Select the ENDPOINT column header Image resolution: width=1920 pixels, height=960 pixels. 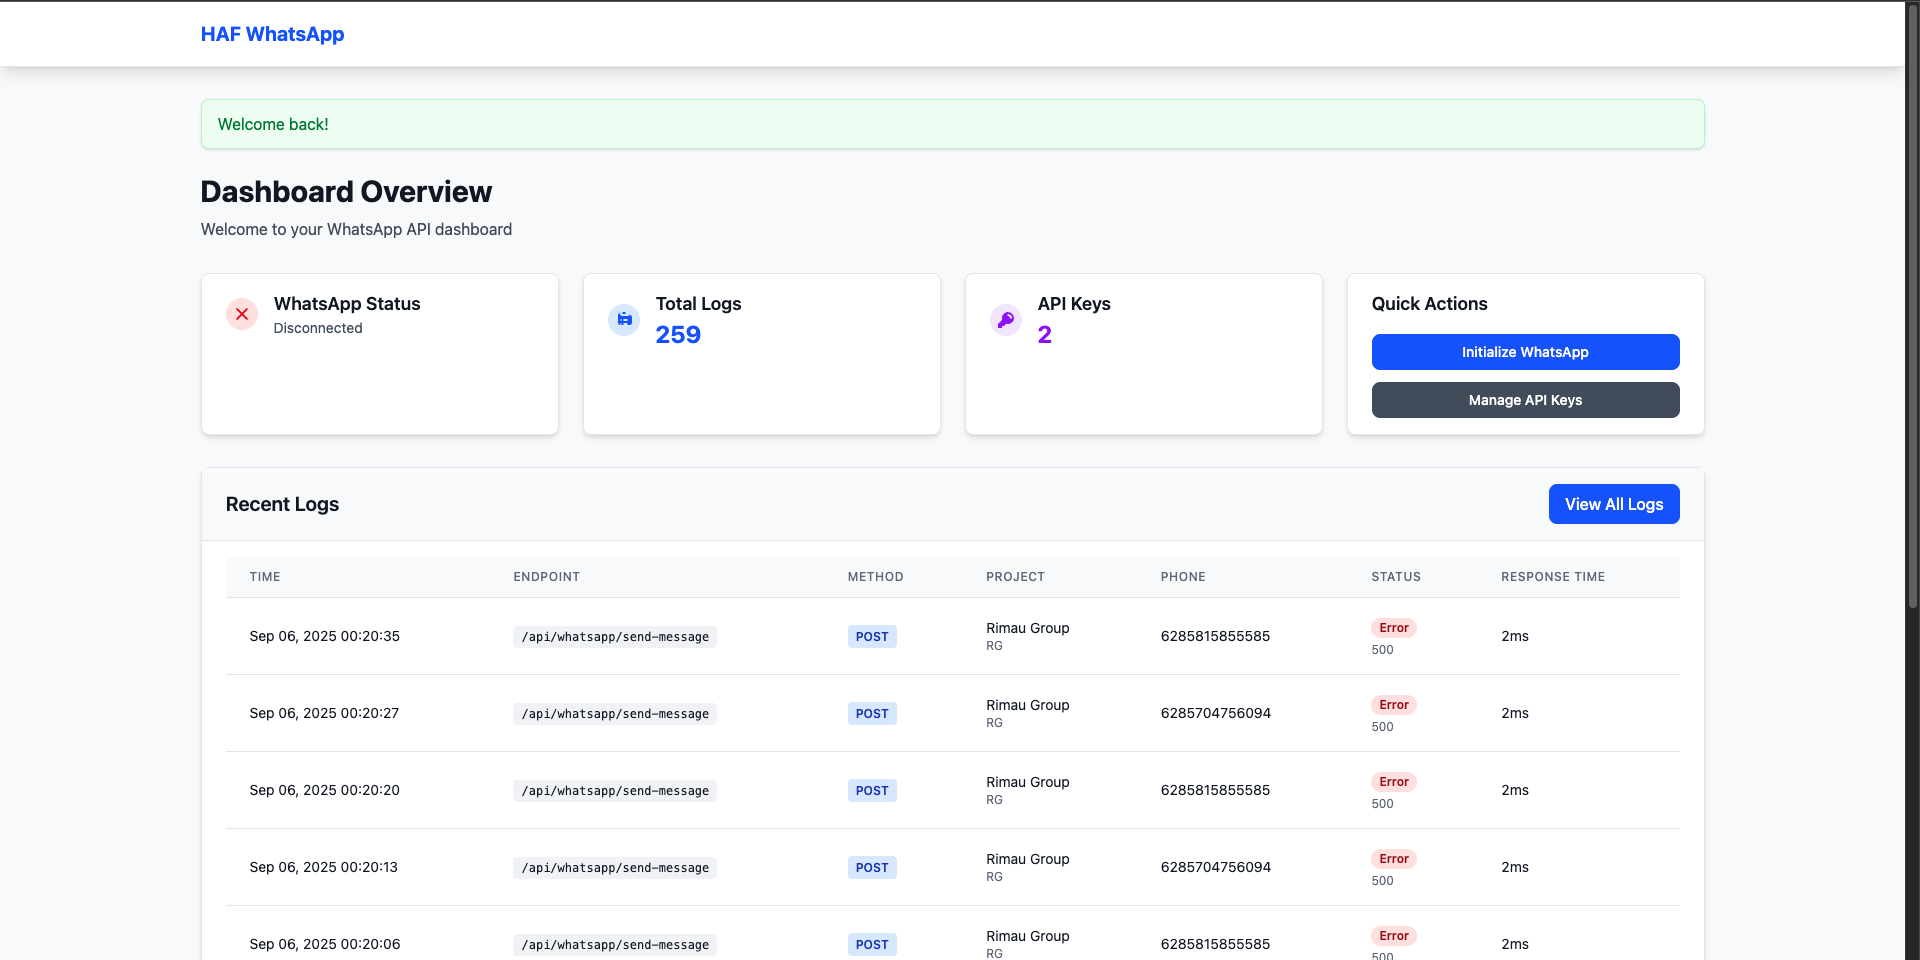[546, 577]
